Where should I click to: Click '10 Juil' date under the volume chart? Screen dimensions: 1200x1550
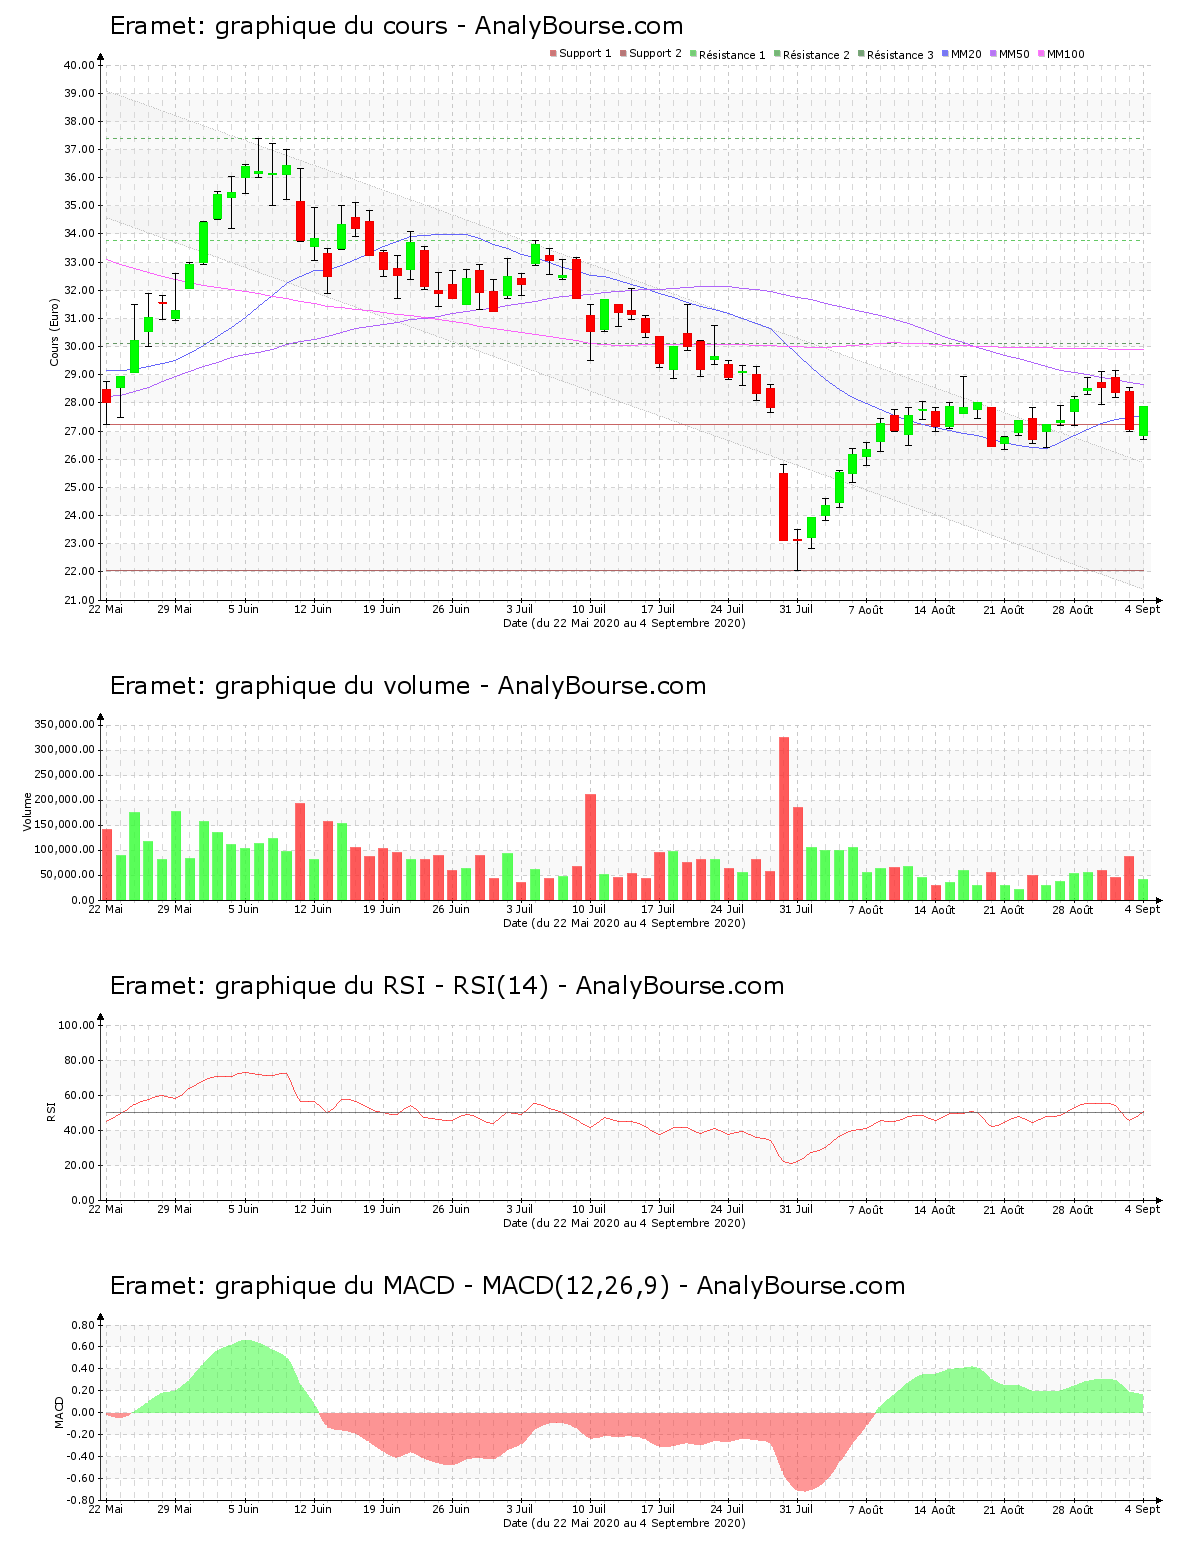click(x=590, y=909)
